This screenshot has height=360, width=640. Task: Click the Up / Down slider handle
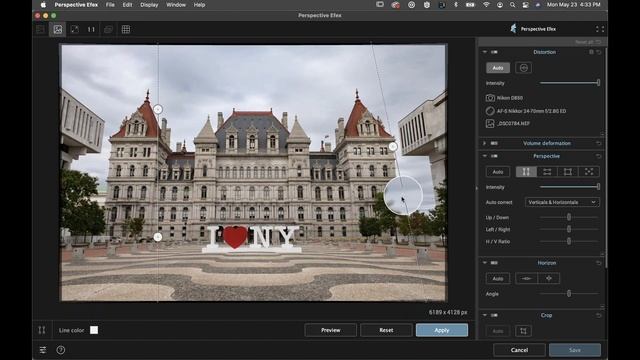[x=569, y=217]
